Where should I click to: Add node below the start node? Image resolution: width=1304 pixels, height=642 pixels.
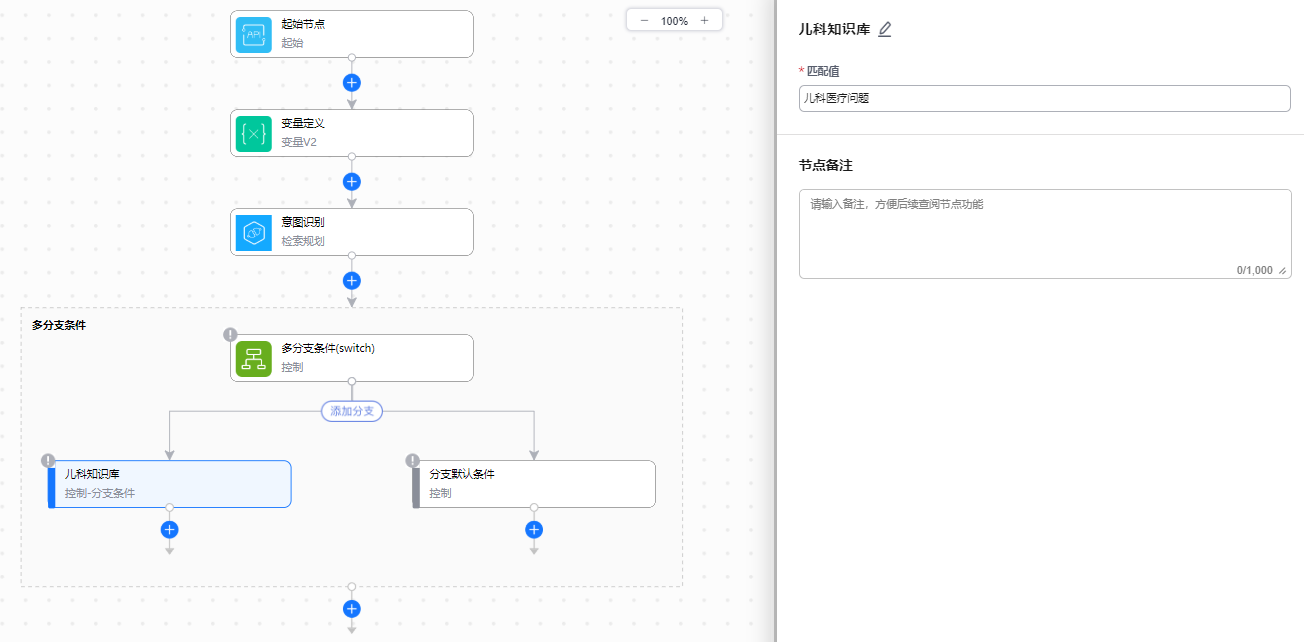point(352,83)
